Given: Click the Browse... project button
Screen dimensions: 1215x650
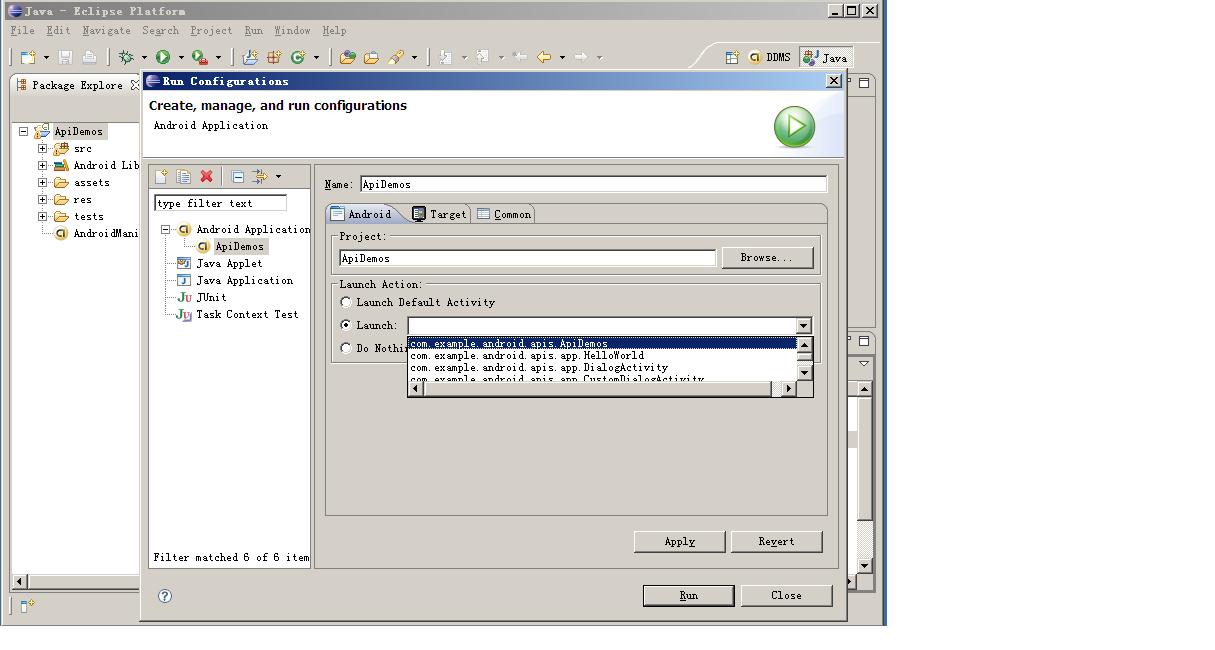Looking at the screenshot, I should point(767,258).
